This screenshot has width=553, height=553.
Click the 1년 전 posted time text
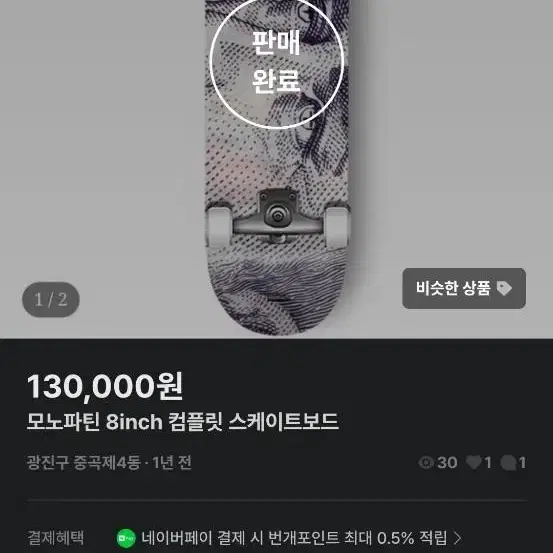172,462
